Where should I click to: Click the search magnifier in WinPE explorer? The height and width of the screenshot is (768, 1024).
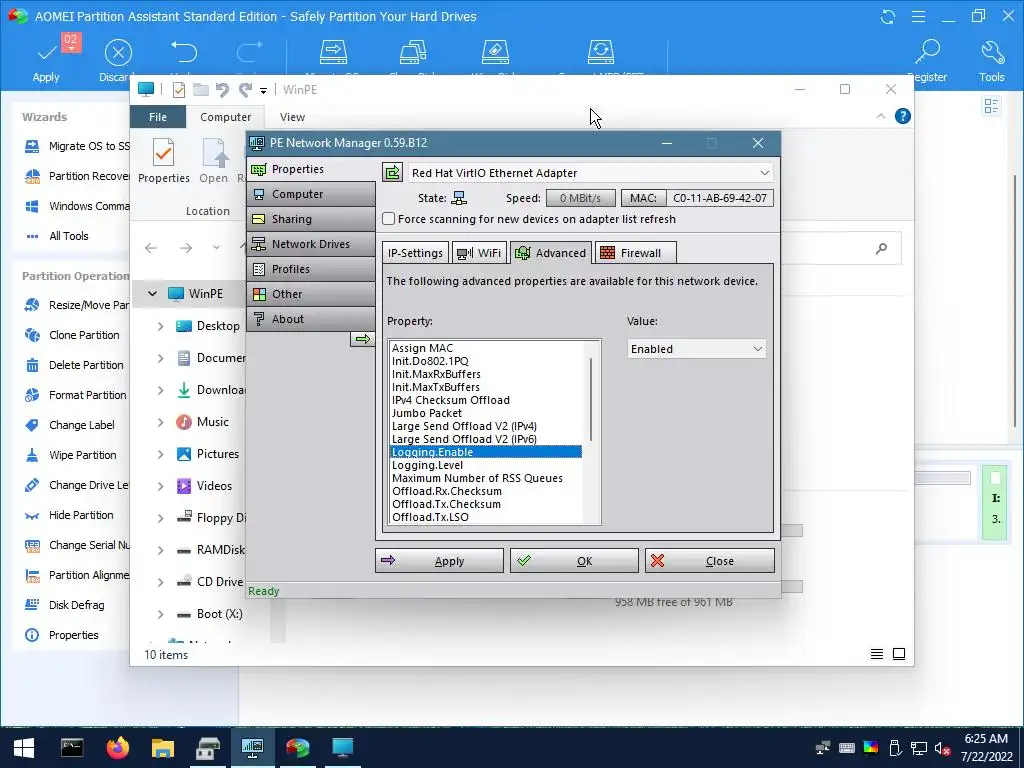click(x=882, y=248)
